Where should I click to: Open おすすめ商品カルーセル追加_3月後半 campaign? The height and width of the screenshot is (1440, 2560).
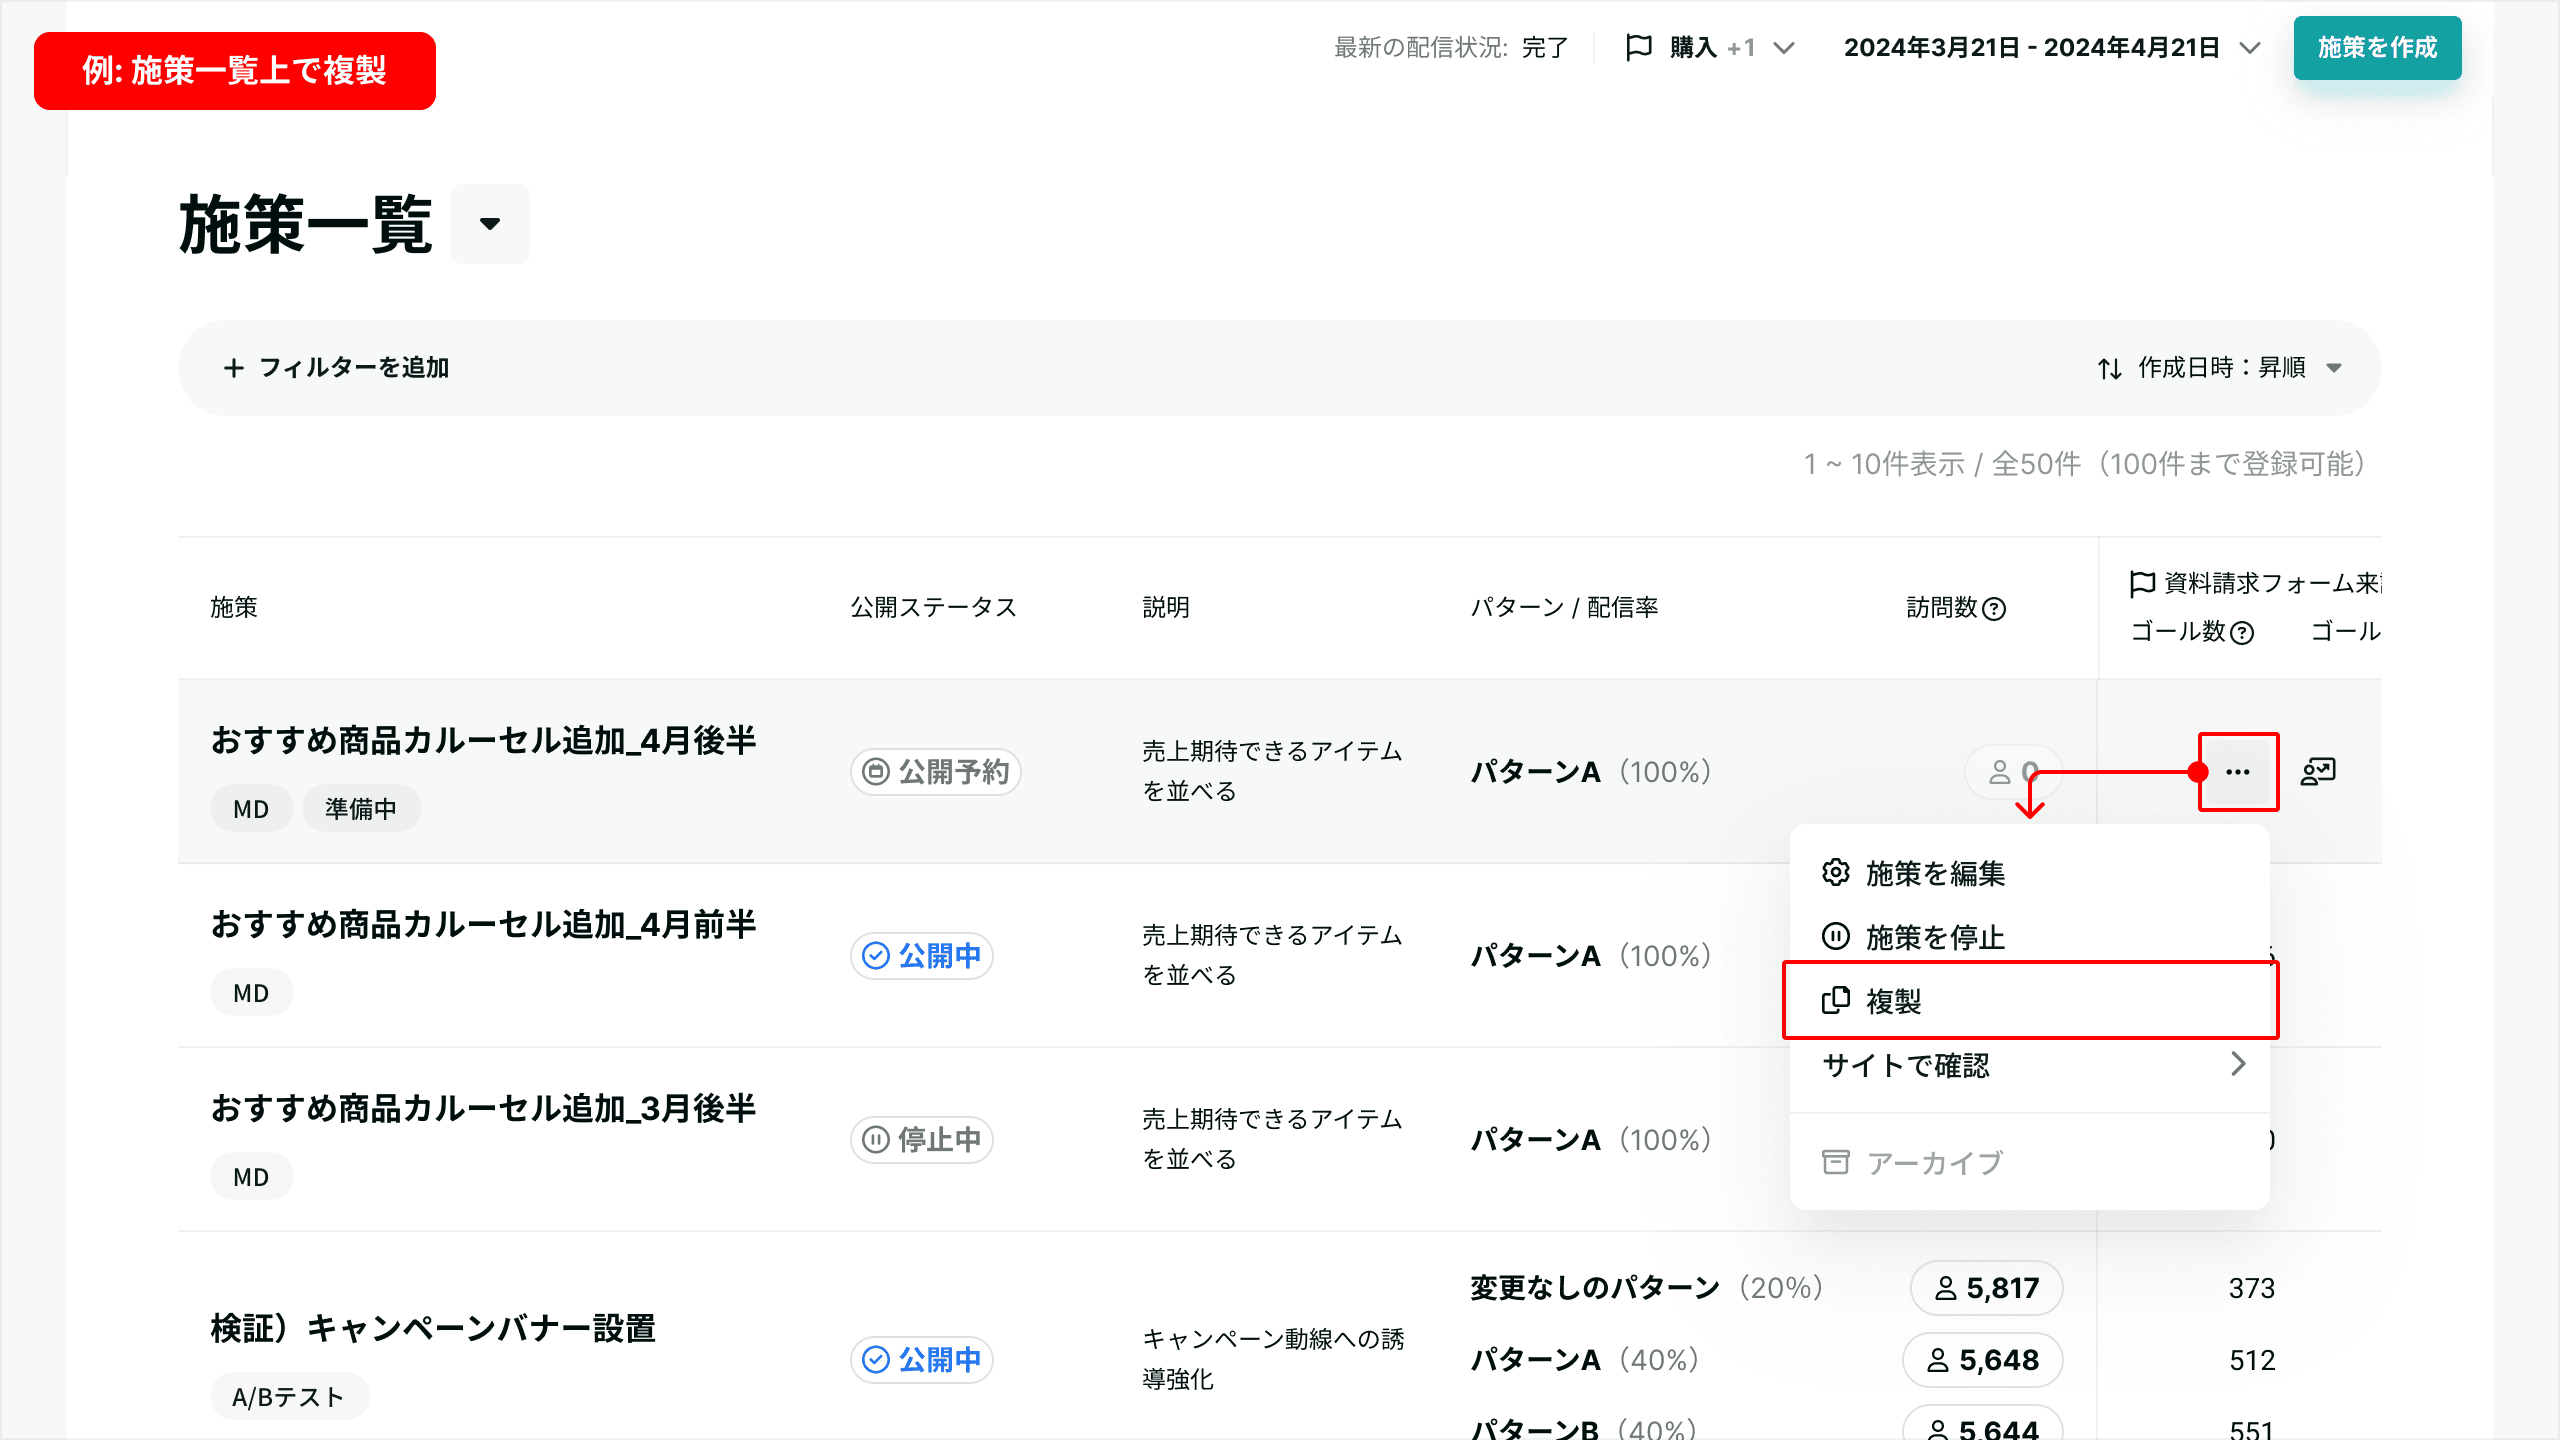click(x=483, y=1108)
